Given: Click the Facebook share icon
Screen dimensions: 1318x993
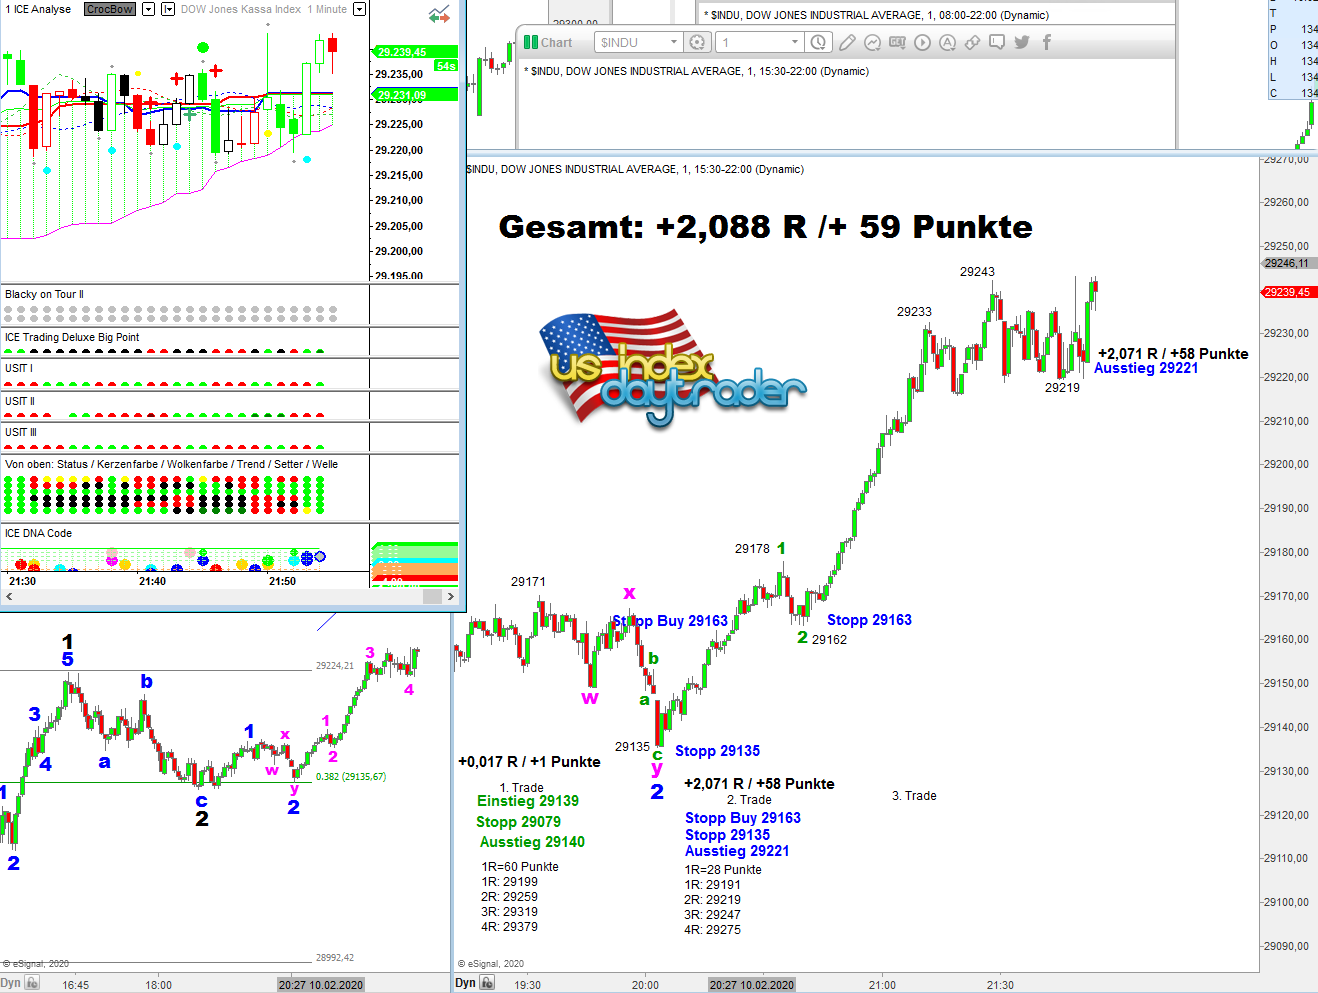Looking at the screenshot, I should (1047, 42).
